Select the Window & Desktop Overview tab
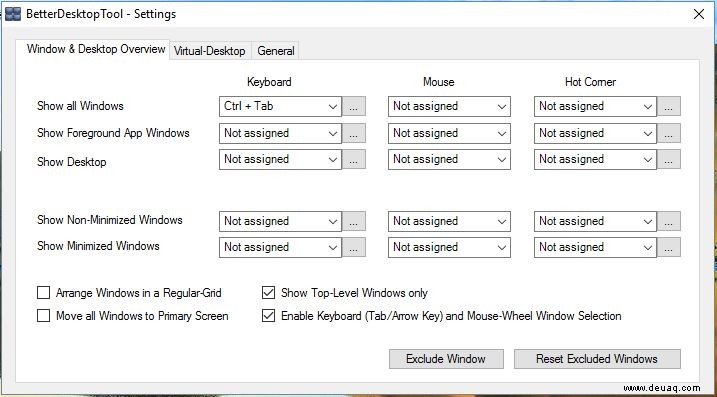717x397 pixels. coord(93,49)
